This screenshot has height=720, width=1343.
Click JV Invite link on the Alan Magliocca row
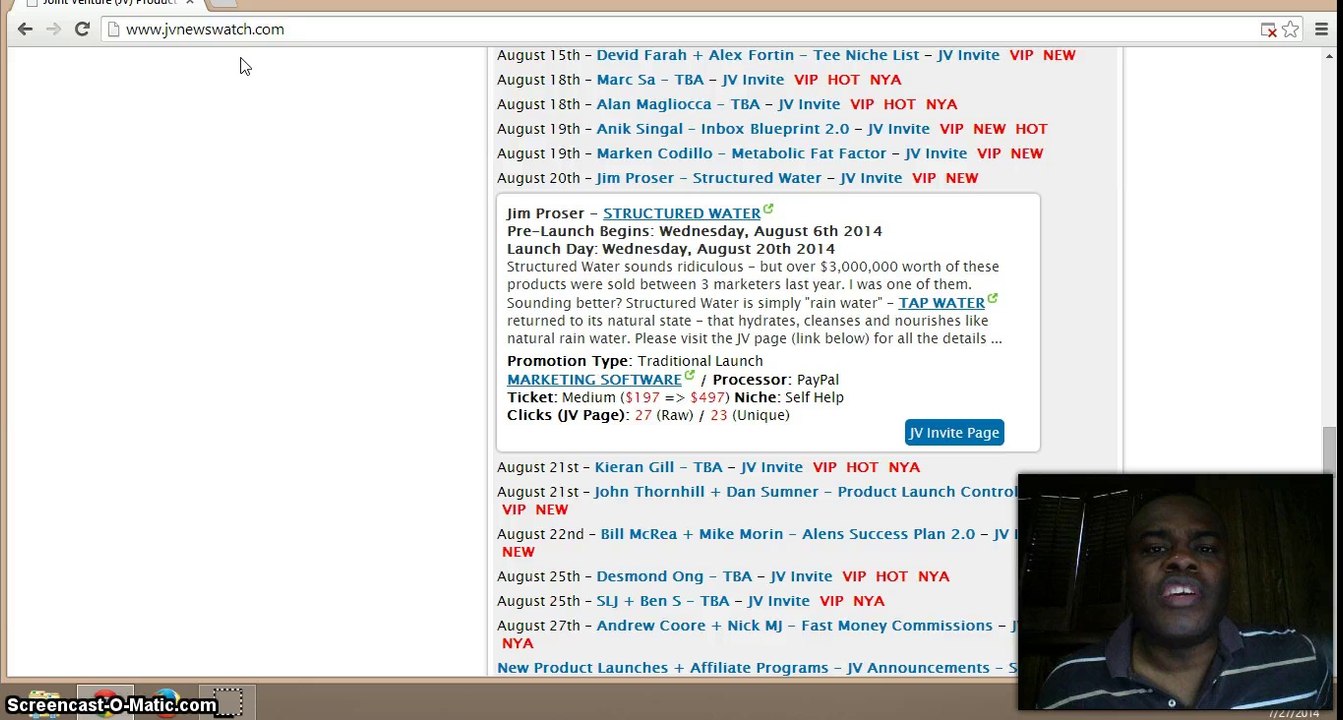(x=809, y=104)
